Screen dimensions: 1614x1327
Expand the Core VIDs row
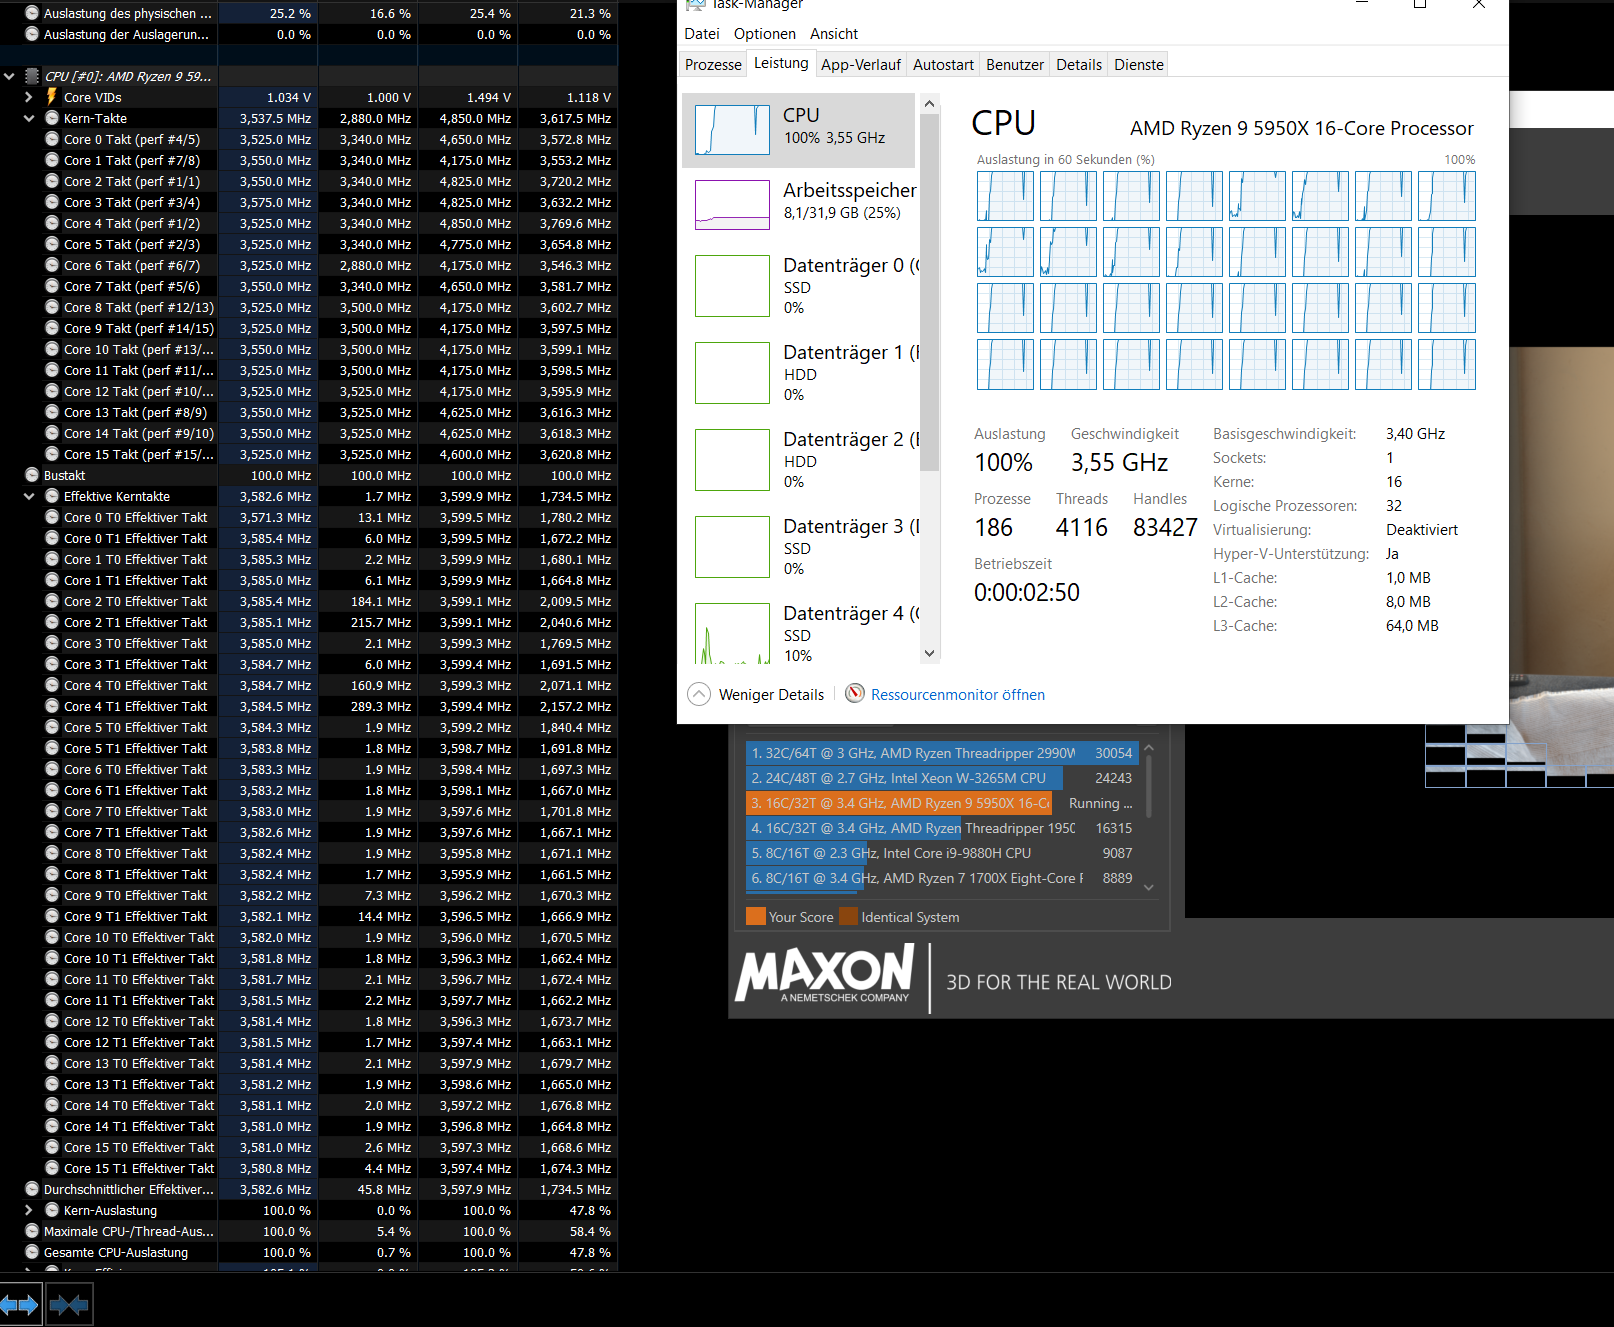(x=29, y=97)
